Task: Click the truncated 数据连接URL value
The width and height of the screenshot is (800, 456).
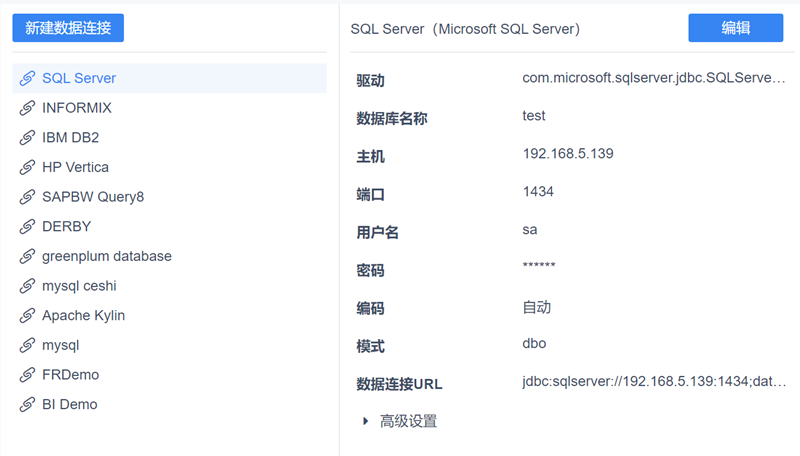Action: [654, 382]
